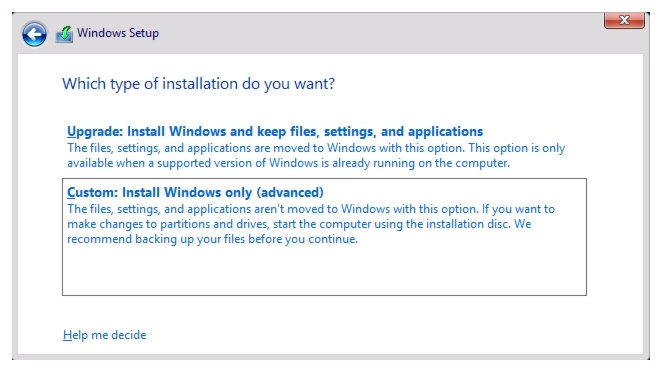Click 'available when a supported version' text line
663x373 pixels.
click(288, 163)
